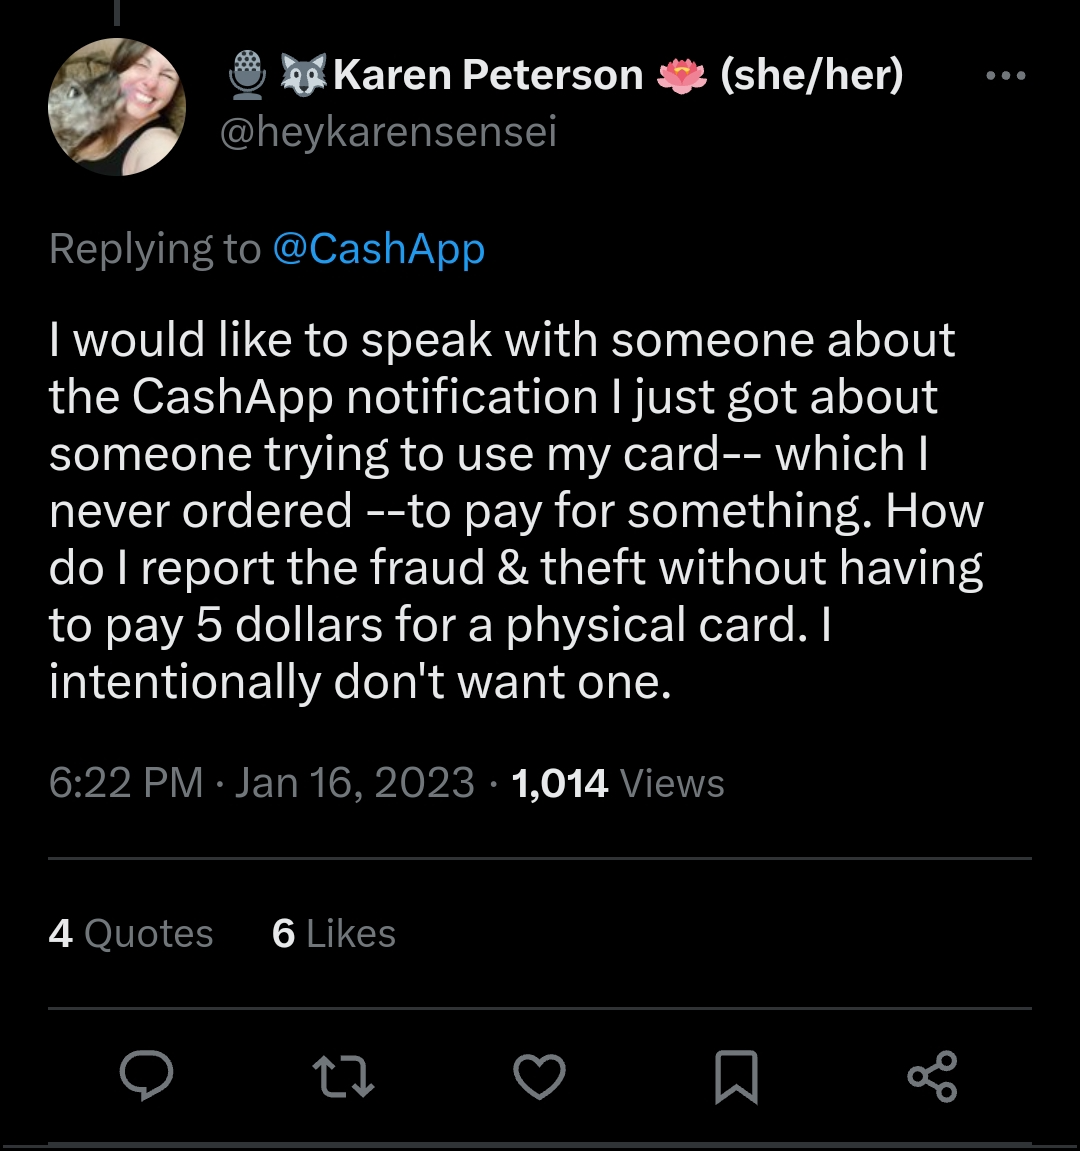
Task: Expand the retweet options dropdown
Action: pos(343,1077)
